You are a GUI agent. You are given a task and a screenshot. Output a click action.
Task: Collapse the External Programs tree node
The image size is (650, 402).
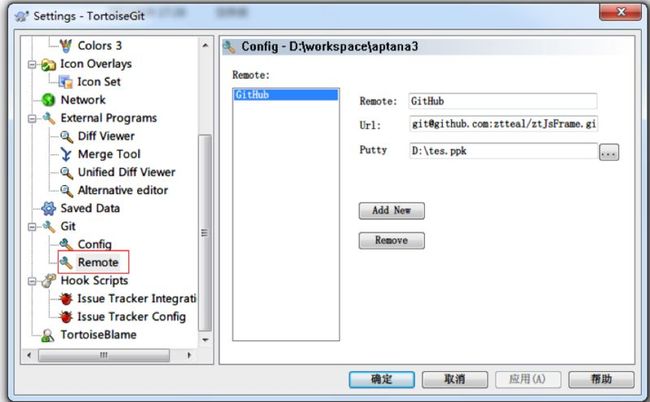(x=32, y=119)
